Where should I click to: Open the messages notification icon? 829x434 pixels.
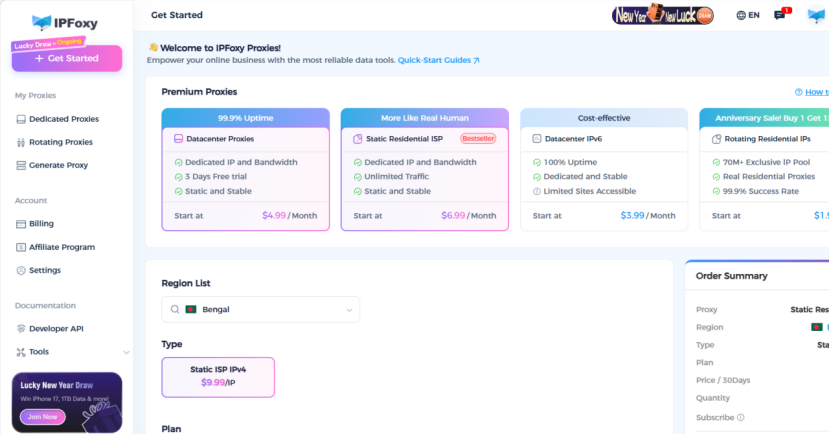coord(780,15)
